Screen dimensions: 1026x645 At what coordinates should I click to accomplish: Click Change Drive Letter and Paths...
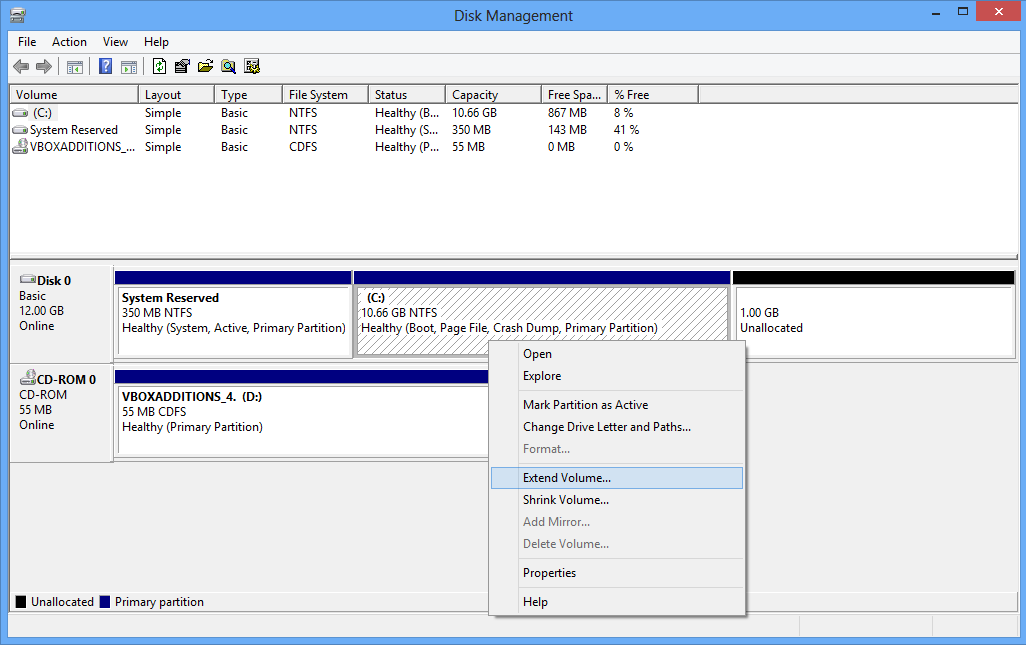click(606, 427)
